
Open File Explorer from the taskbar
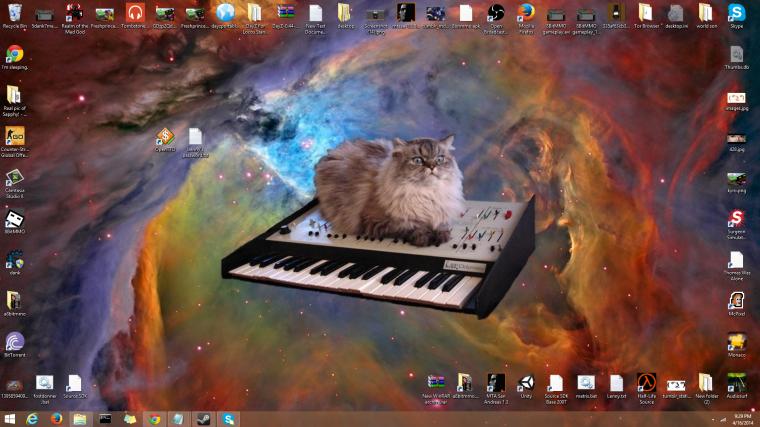[x=80, y=419]
